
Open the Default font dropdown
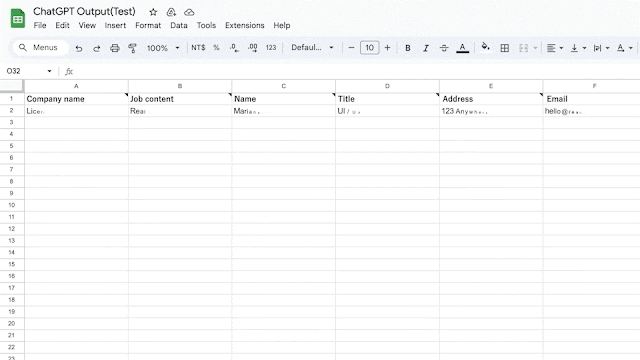tap(312, 48)
